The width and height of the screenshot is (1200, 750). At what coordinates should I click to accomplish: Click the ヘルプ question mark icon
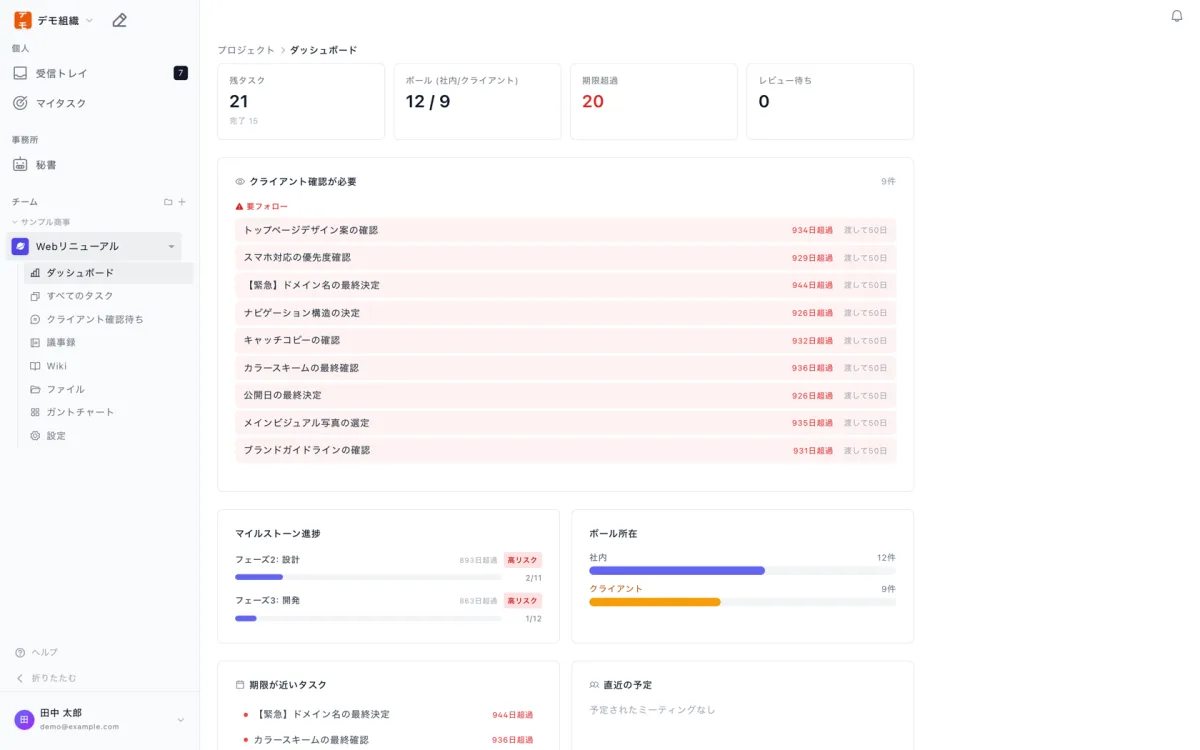click(x=20, y=652)
